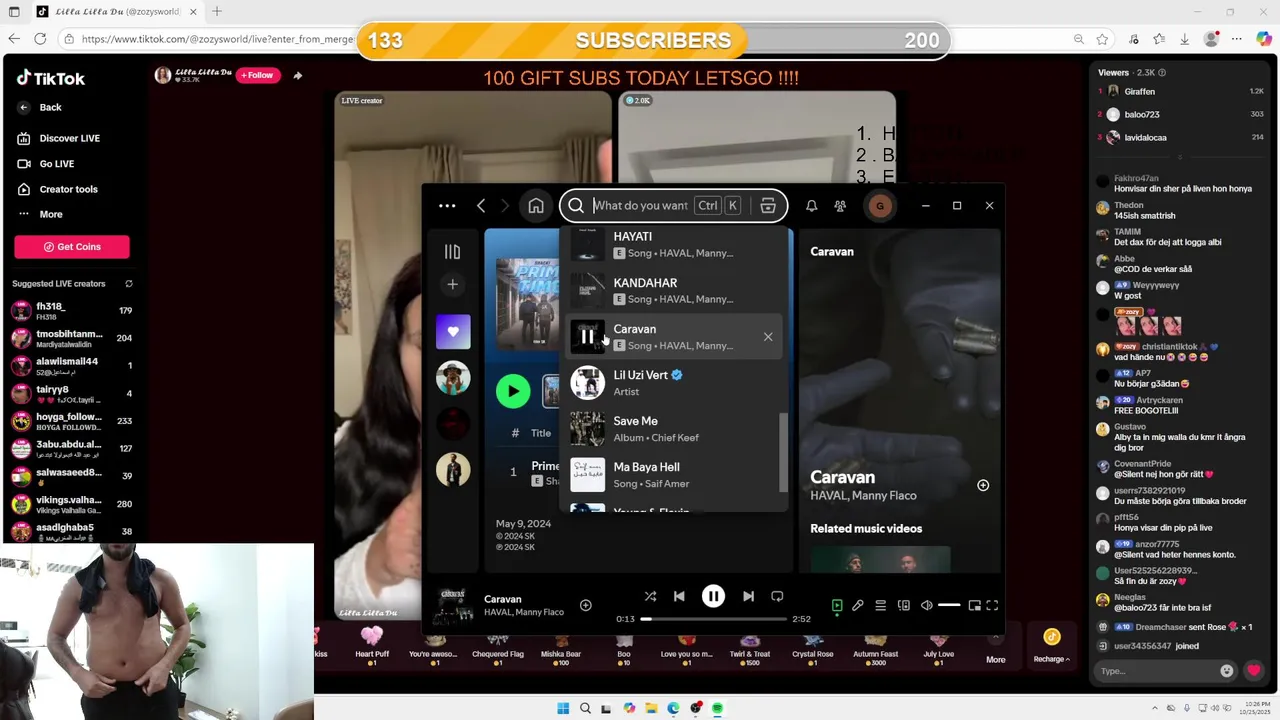Pause Caravan with the white player button
Screen dimensions: 1280x720
(713, 596)
